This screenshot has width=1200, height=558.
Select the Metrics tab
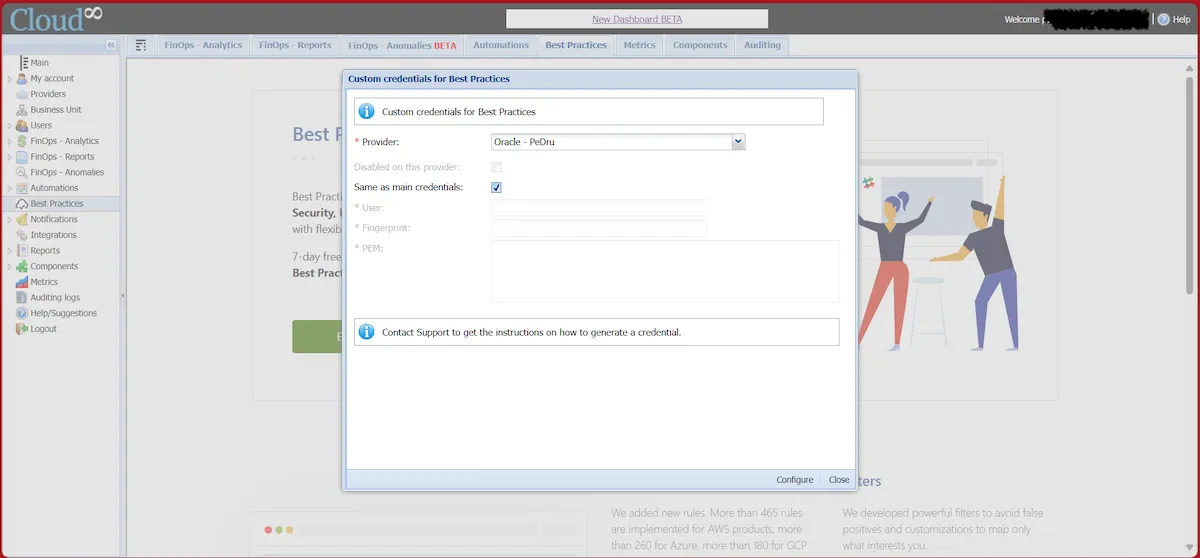click(x=639, y=45)
